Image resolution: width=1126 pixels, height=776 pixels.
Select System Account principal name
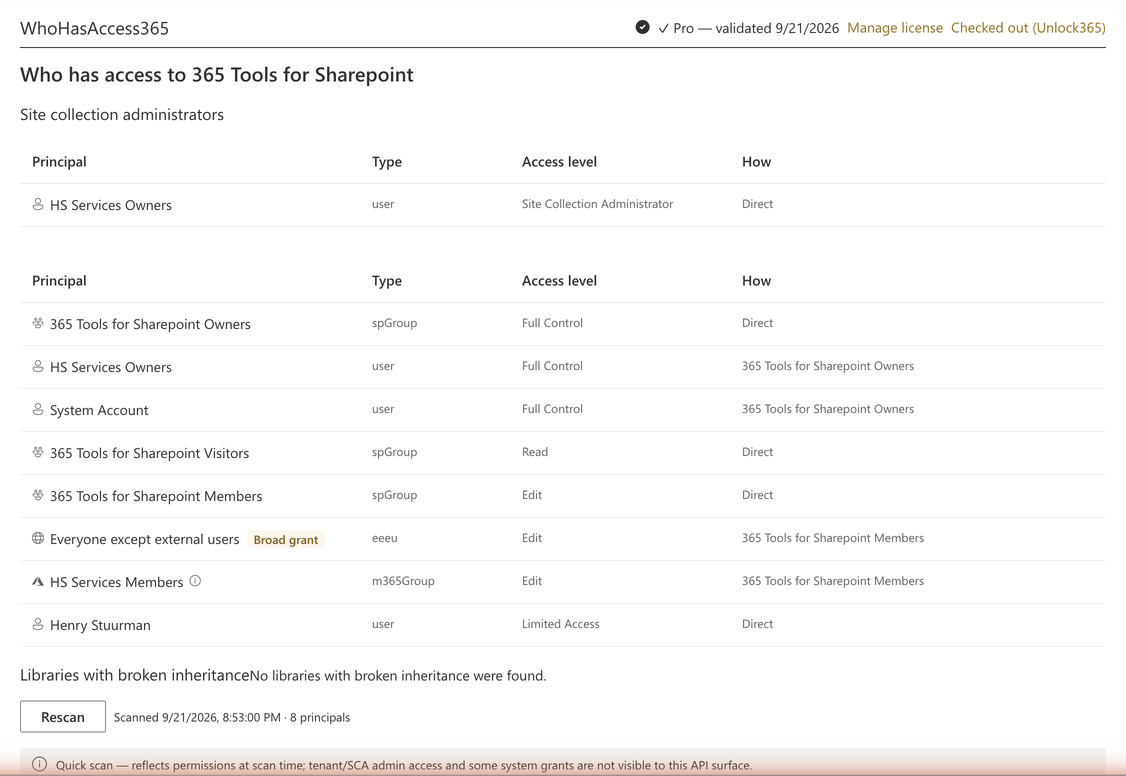coord(99,410)
